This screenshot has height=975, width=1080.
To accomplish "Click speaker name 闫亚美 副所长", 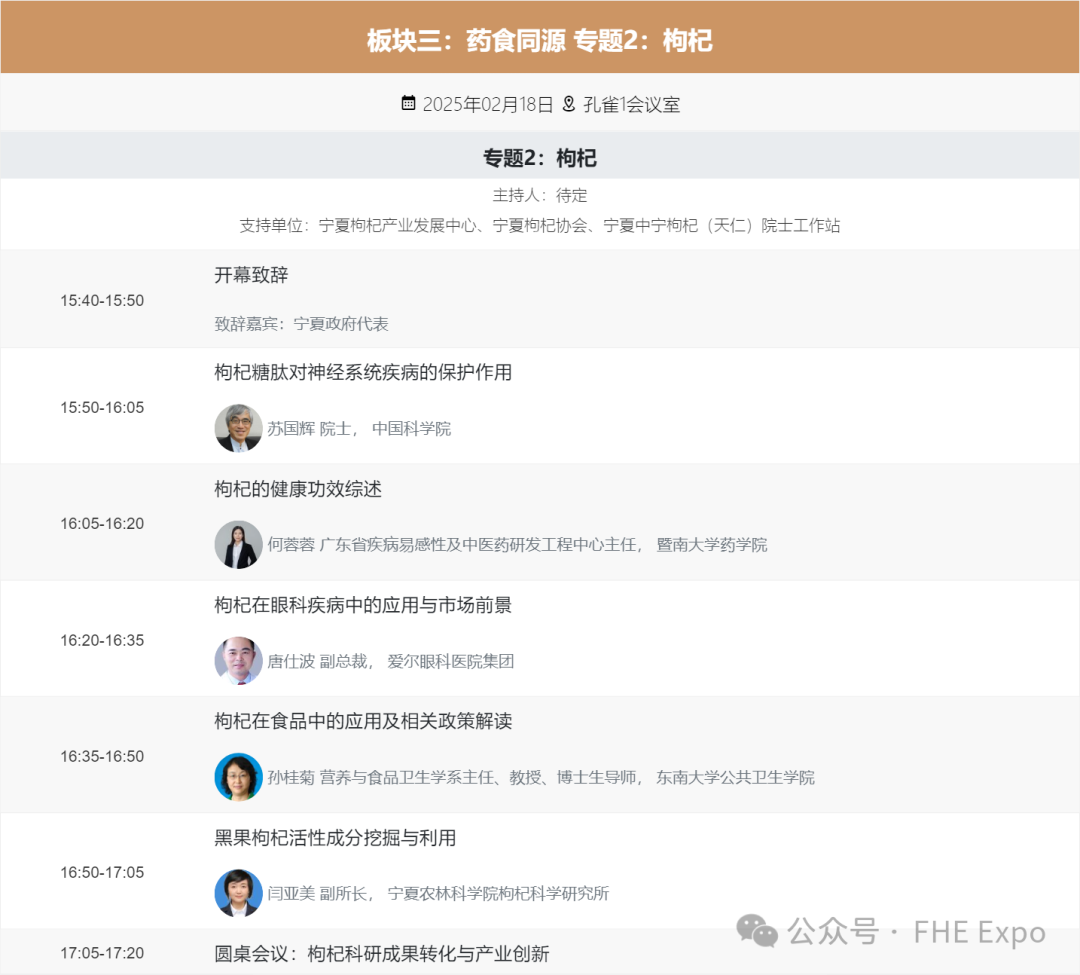I will [320, 894].
